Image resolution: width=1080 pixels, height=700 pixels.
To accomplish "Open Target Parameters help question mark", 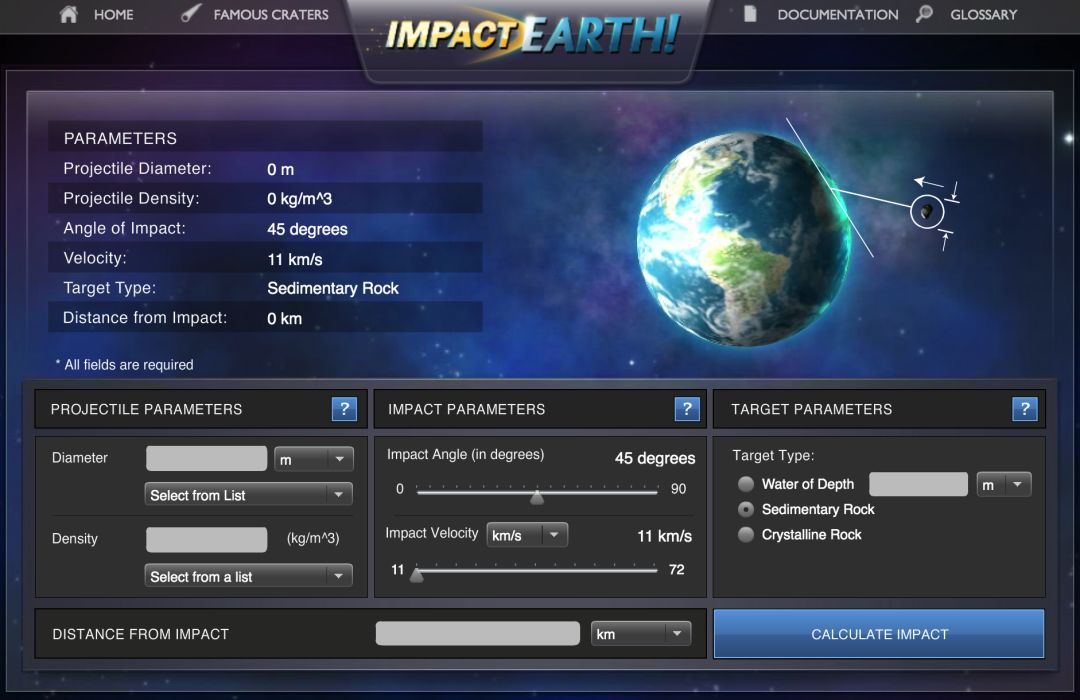I will (x=1025, y=409).
